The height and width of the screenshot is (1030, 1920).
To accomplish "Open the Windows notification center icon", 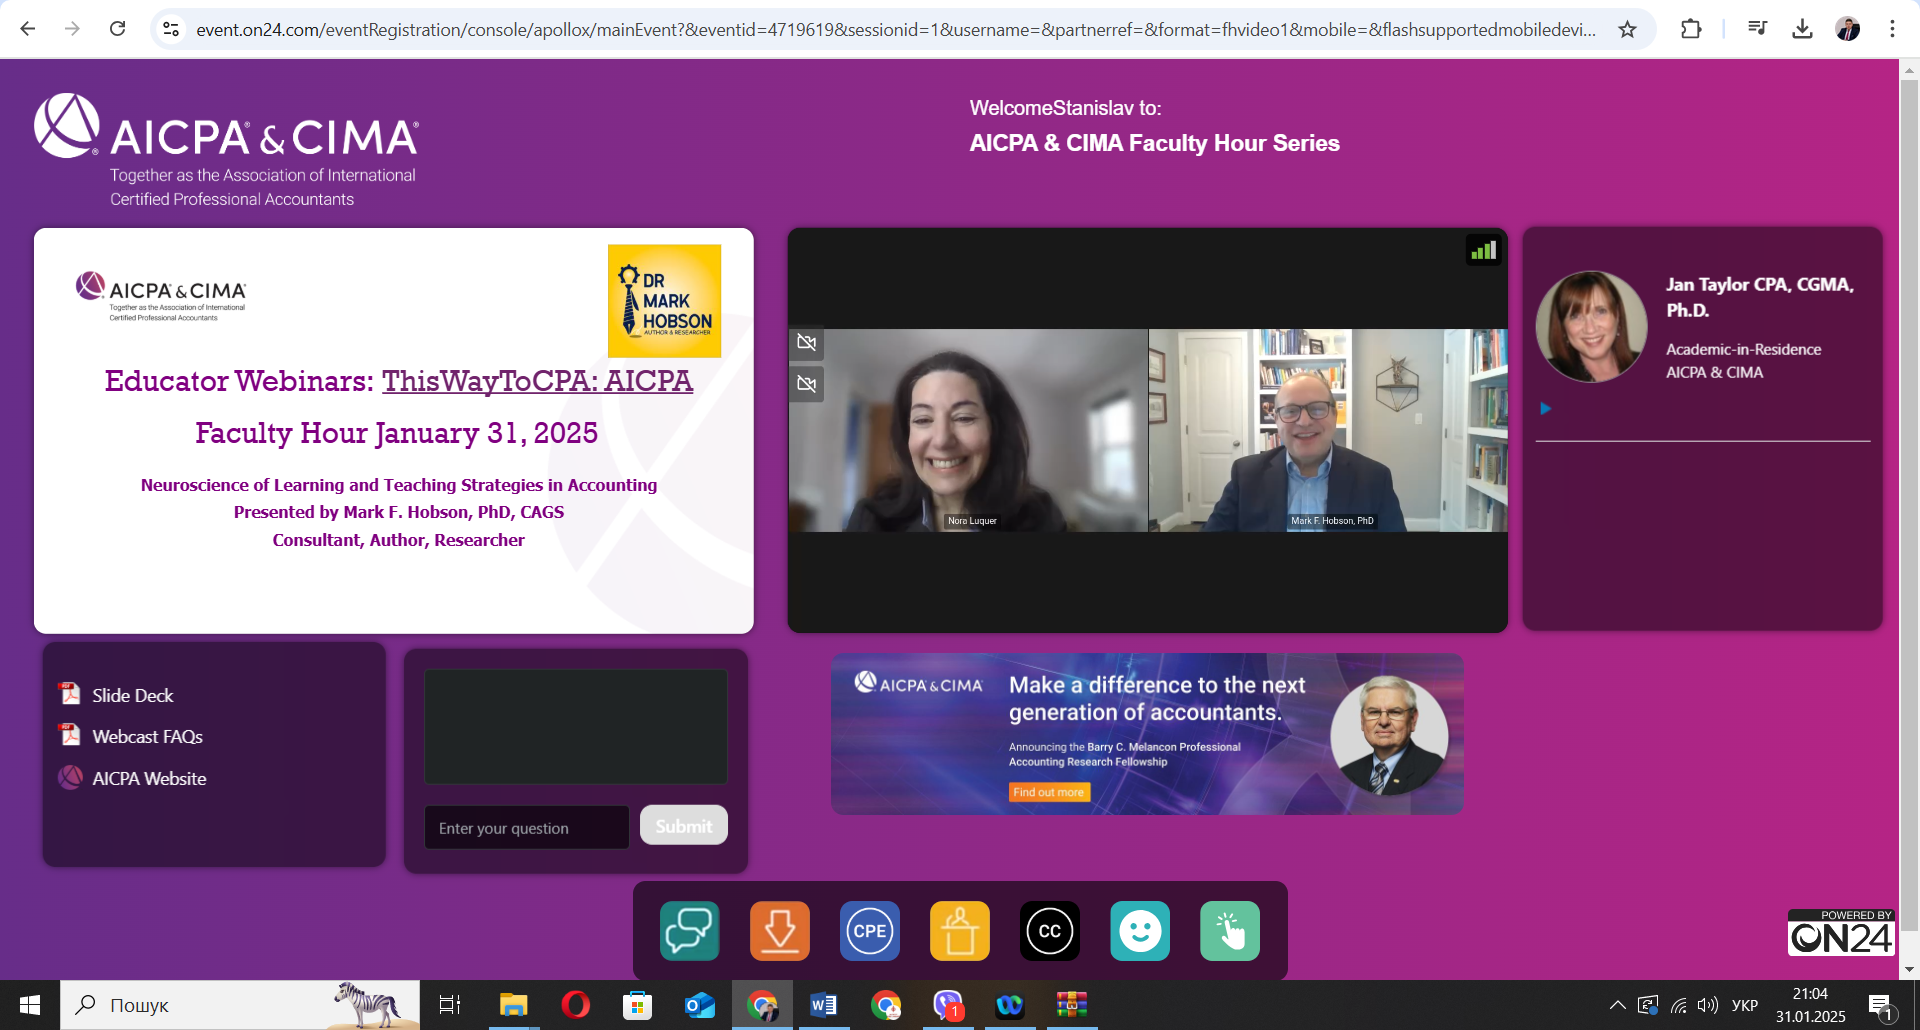I will pos(1880,1005).
